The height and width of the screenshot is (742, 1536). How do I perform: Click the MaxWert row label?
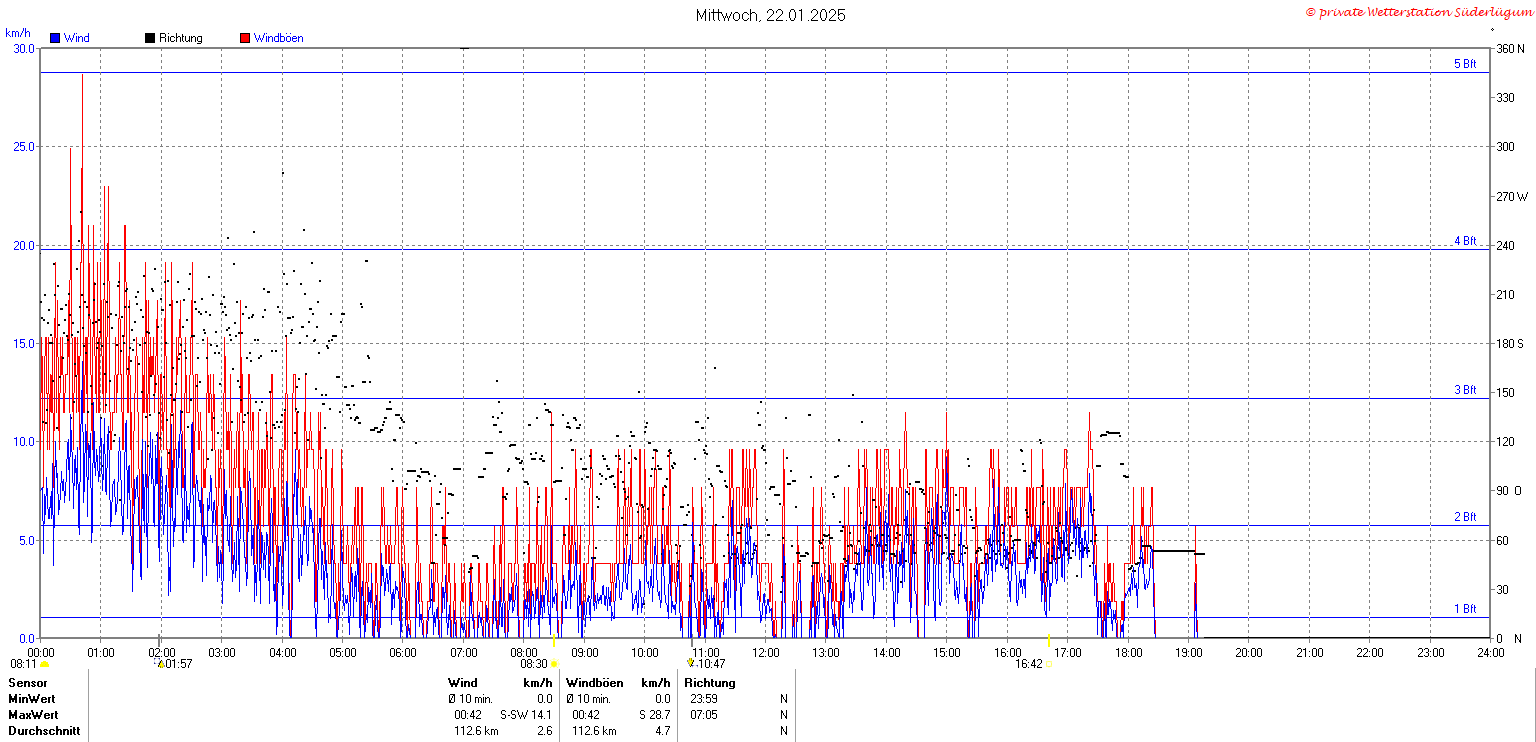tap(33, 715)
